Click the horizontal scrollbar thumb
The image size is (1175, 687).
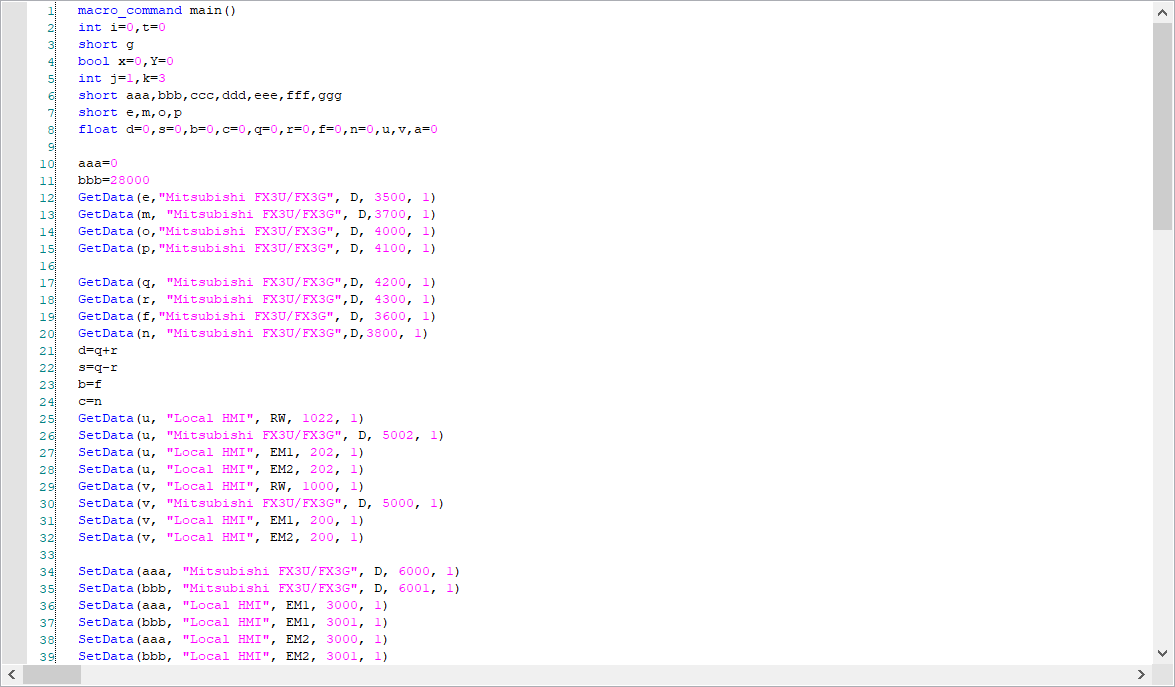pos(52,675)
